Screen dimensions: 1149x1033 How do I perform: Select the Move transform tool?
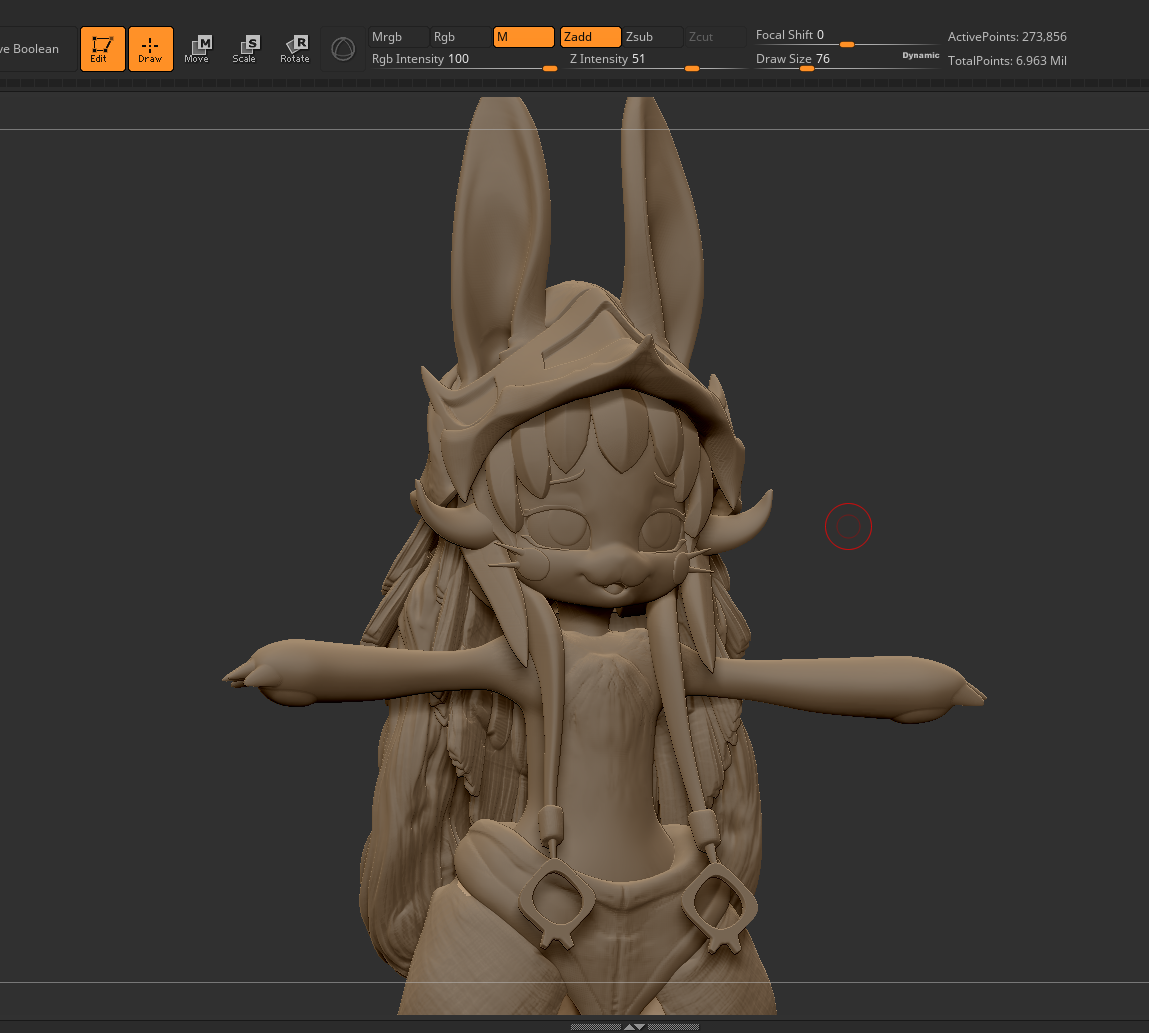tap(197, 49)
